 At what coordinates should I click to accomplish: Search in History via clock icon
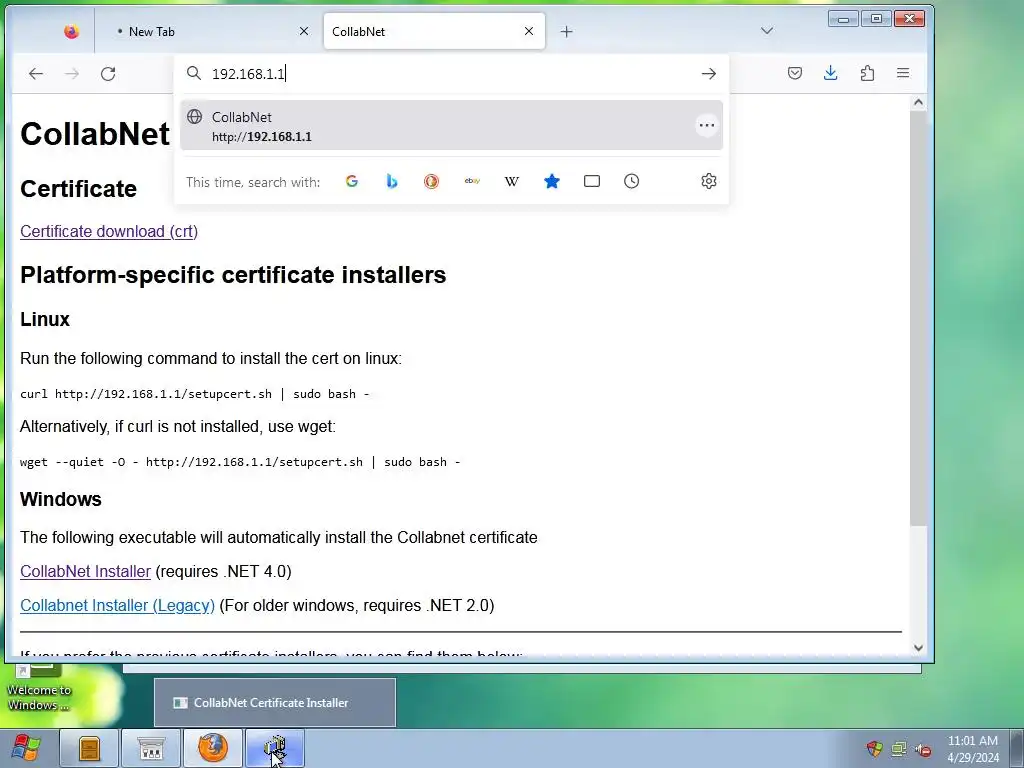(632, 182)
